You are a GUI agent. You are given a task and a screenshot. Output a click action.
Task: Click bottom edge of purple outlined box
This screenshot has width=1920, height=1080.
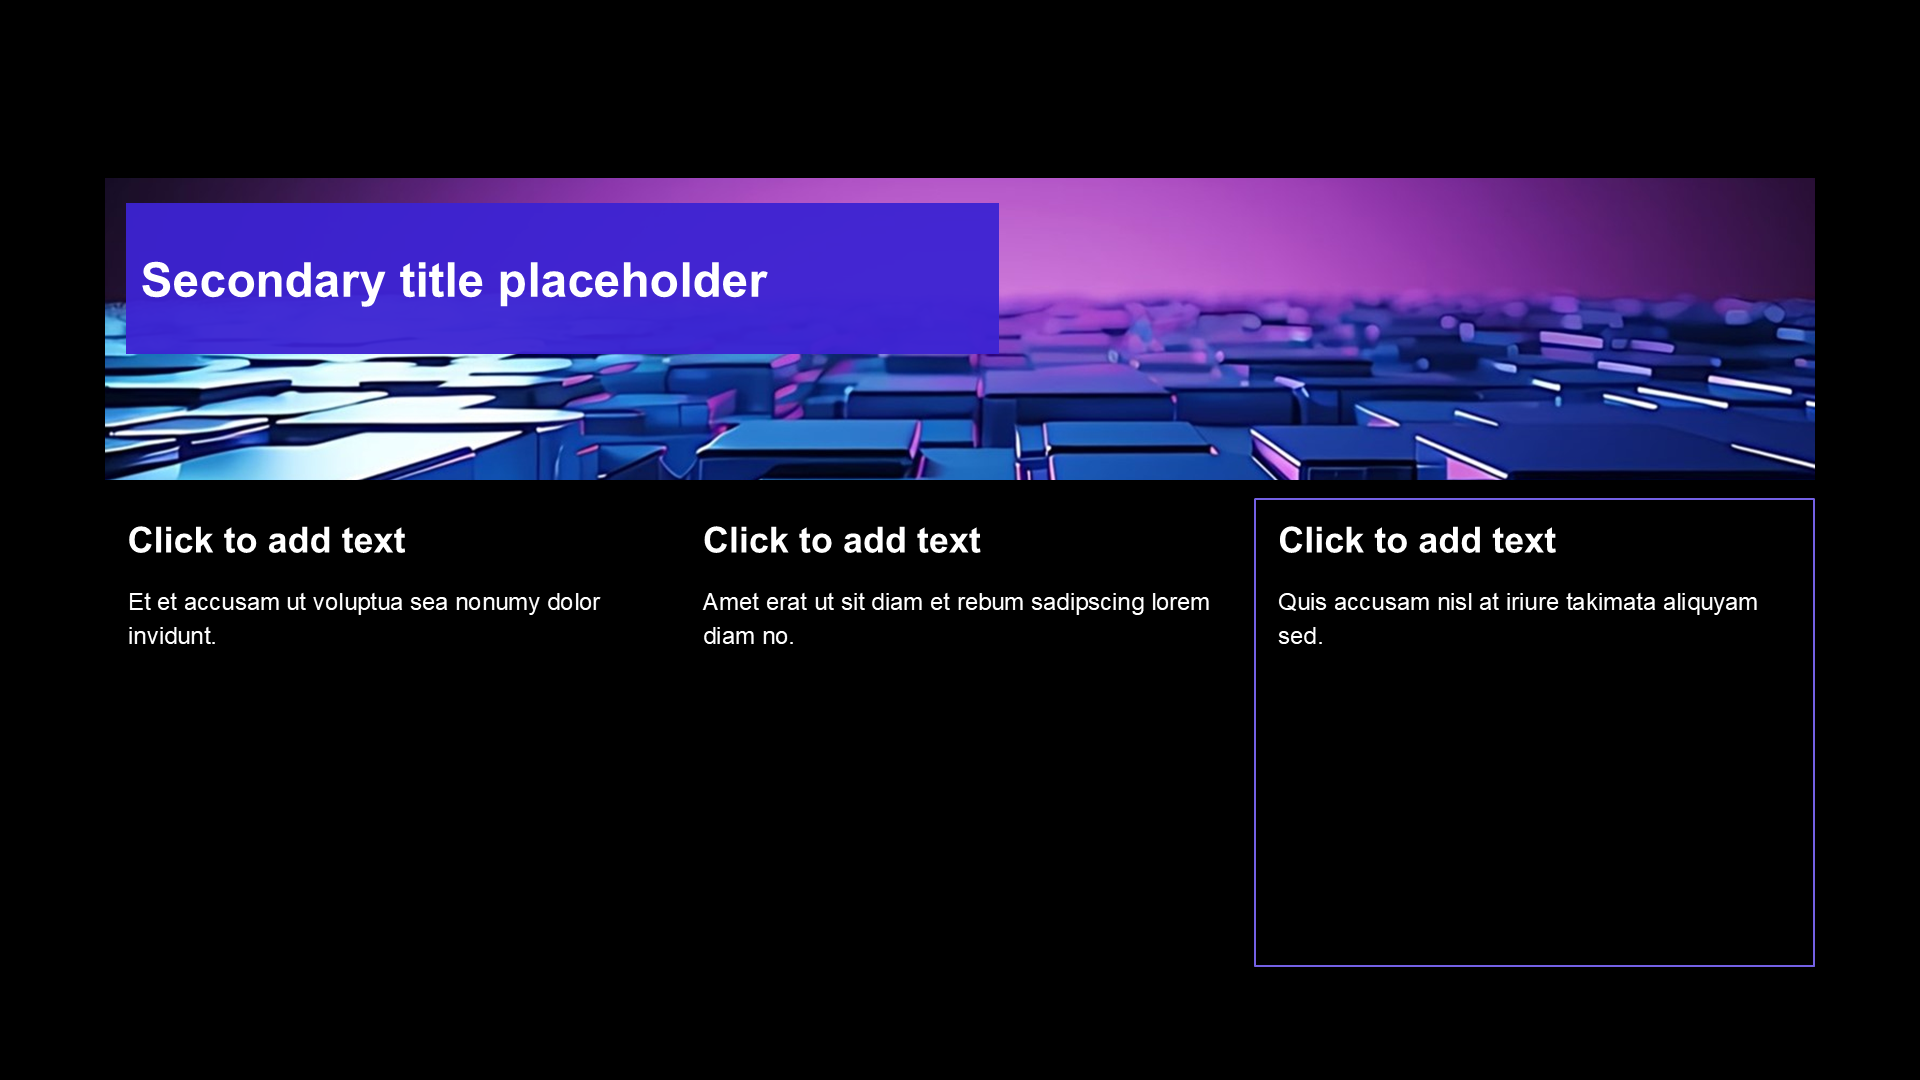coord(1534,965)
